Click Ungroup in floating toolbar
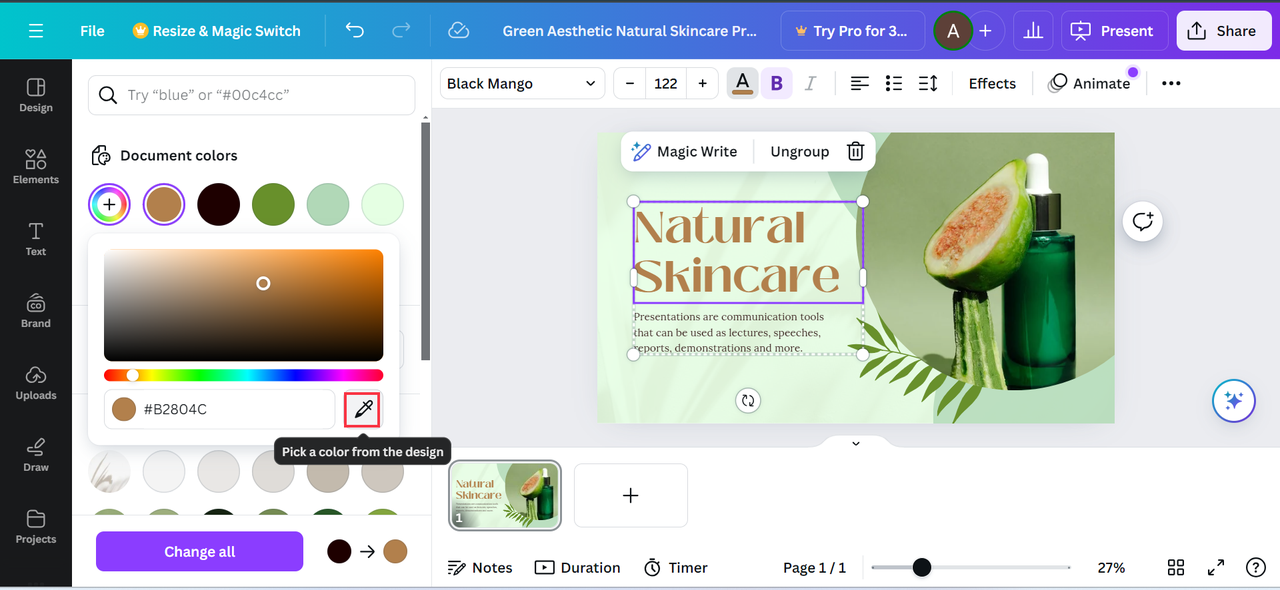 point(799,151)
